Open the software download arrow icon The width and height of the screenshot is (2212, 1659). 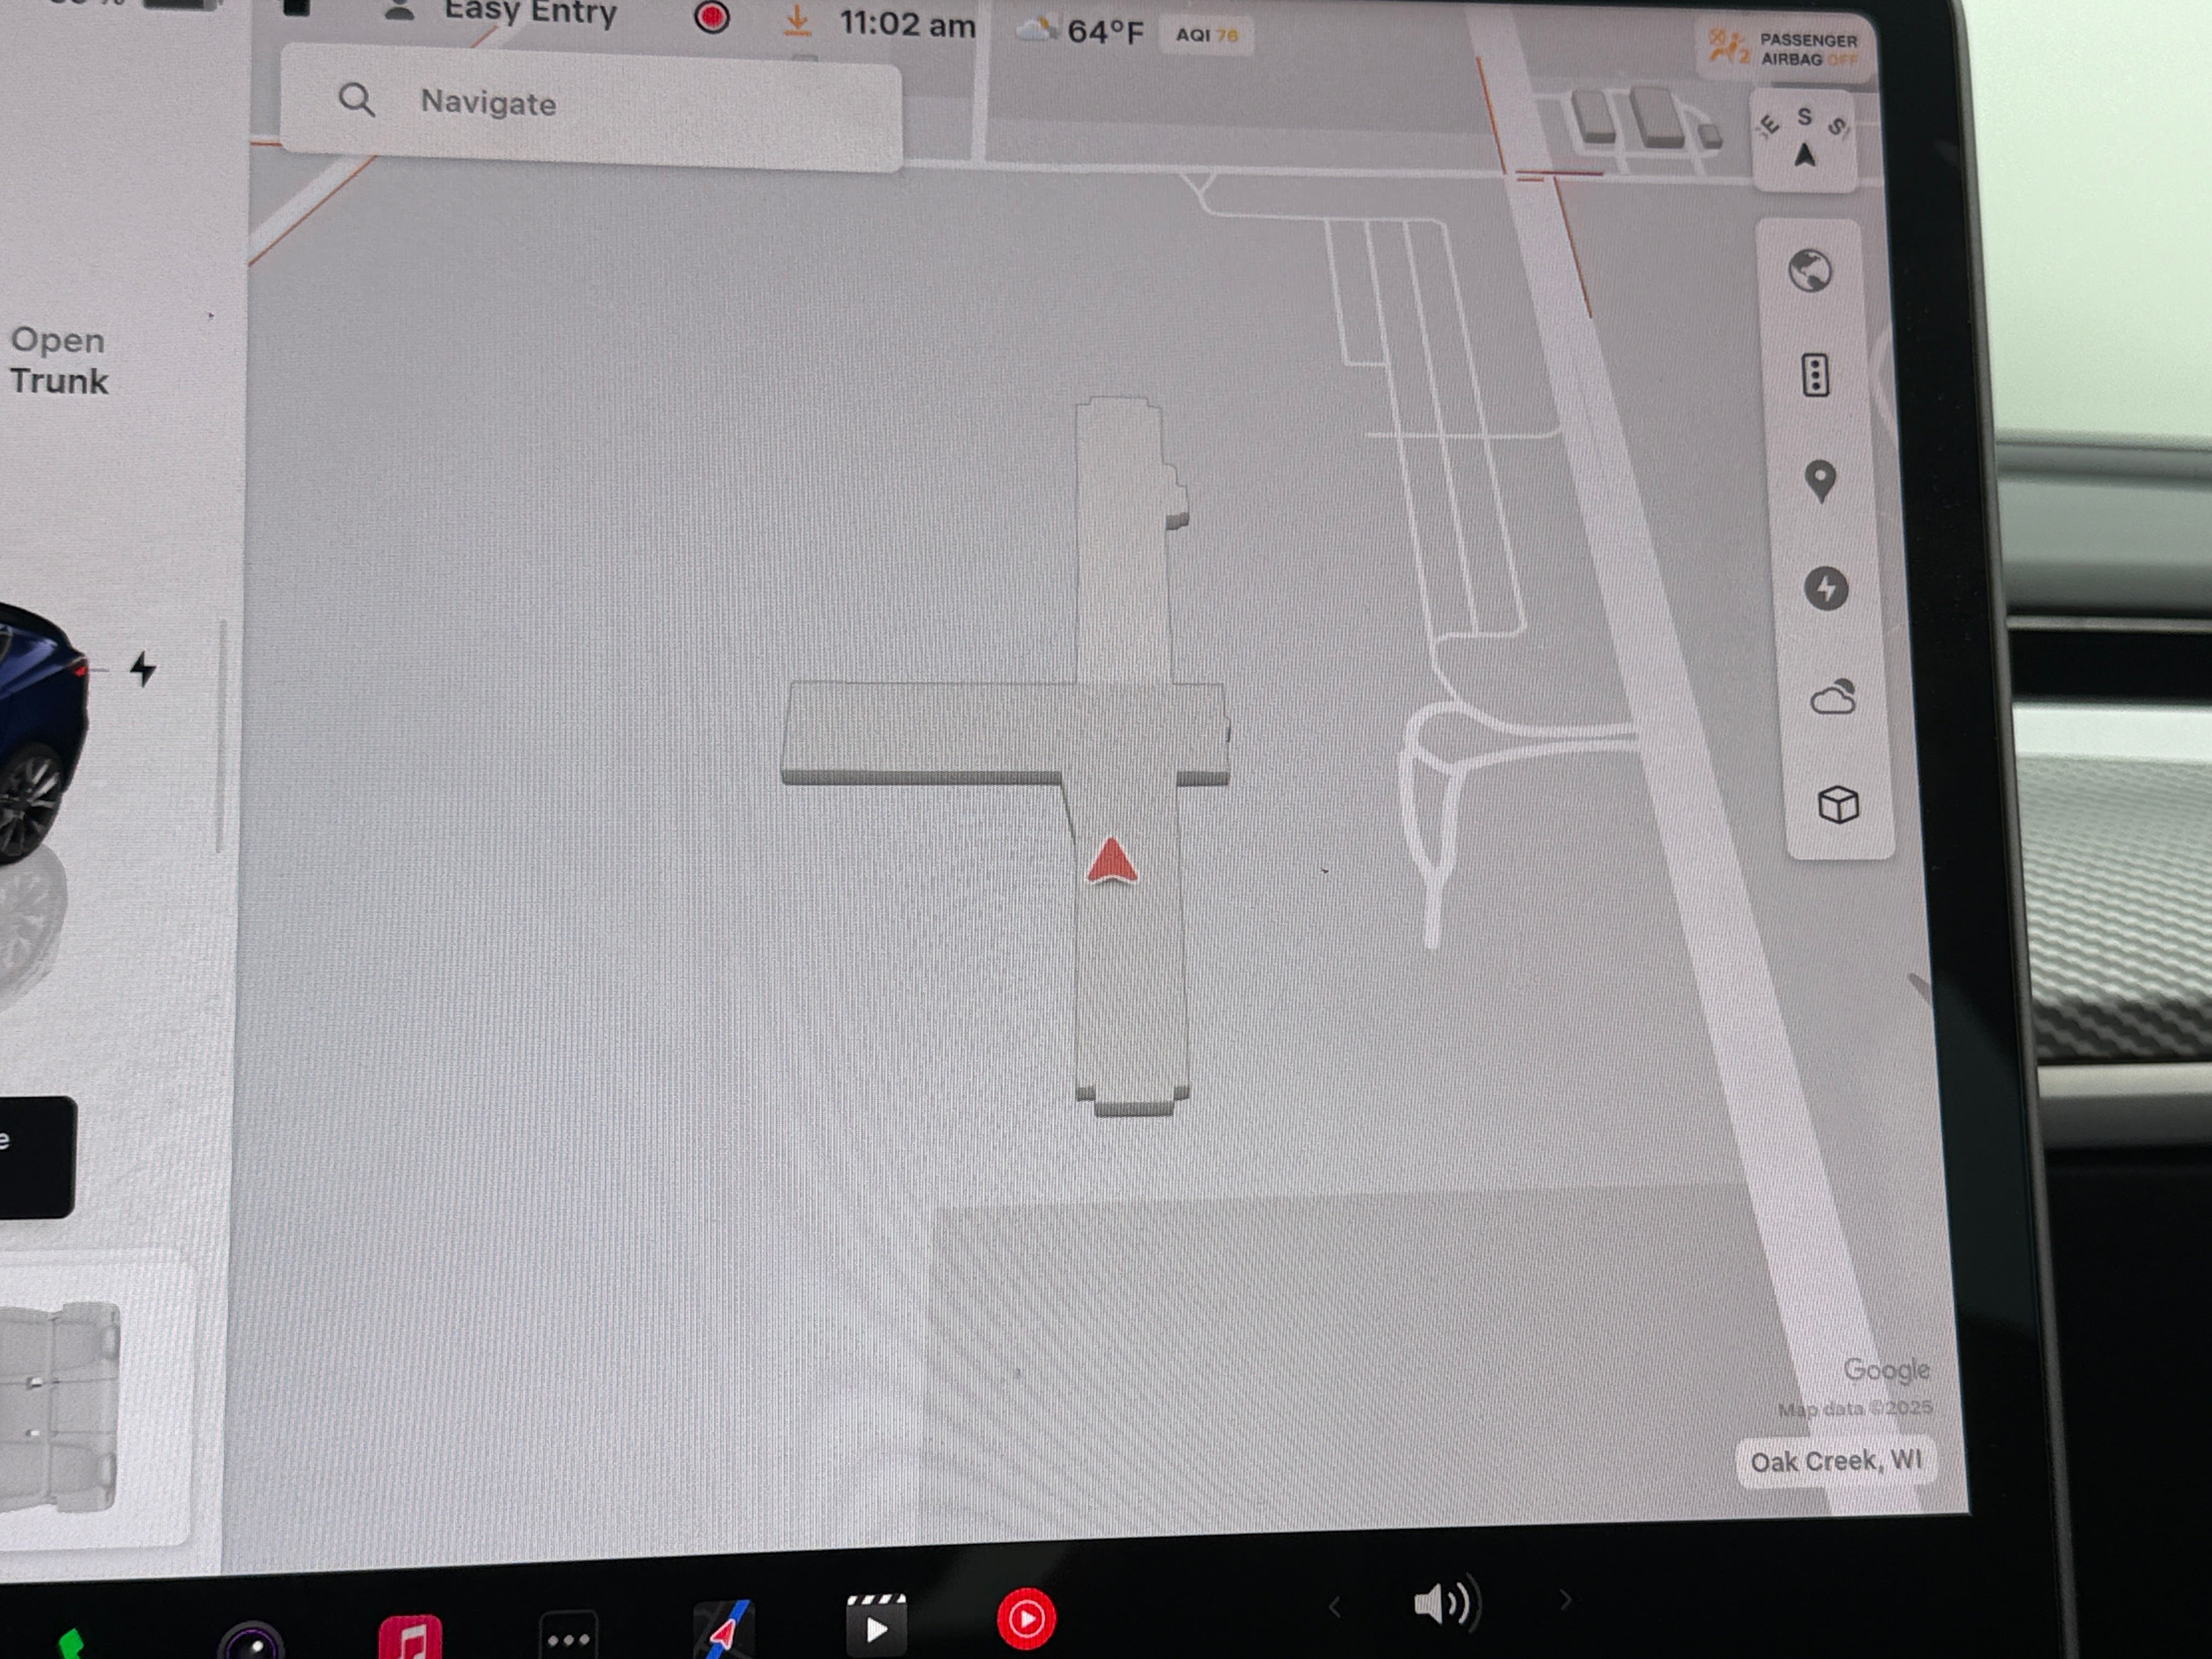797,20
